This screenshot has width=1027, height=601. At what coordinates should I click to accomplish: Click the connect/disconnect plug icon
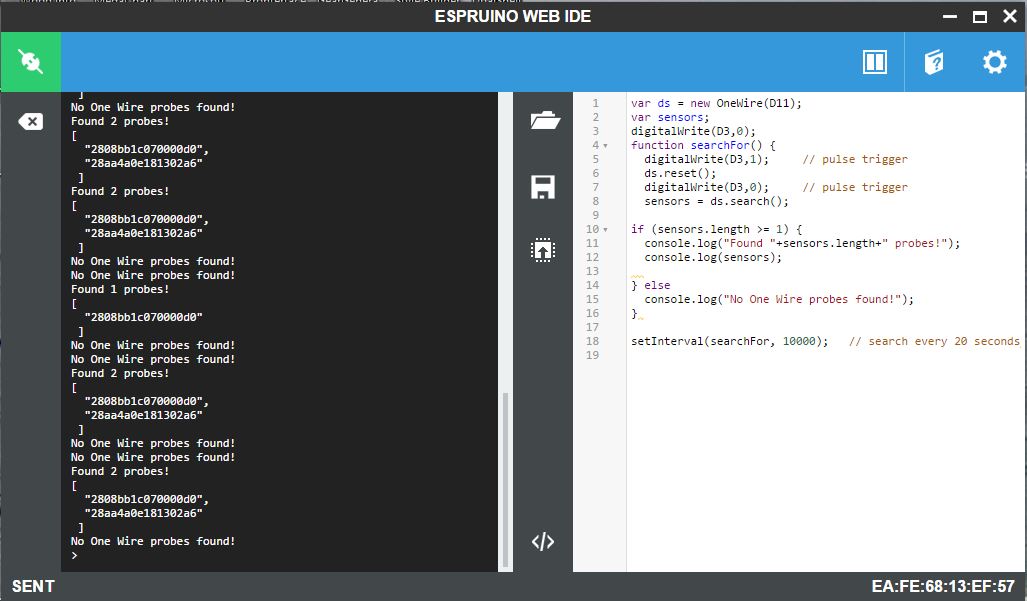[30, 62]
